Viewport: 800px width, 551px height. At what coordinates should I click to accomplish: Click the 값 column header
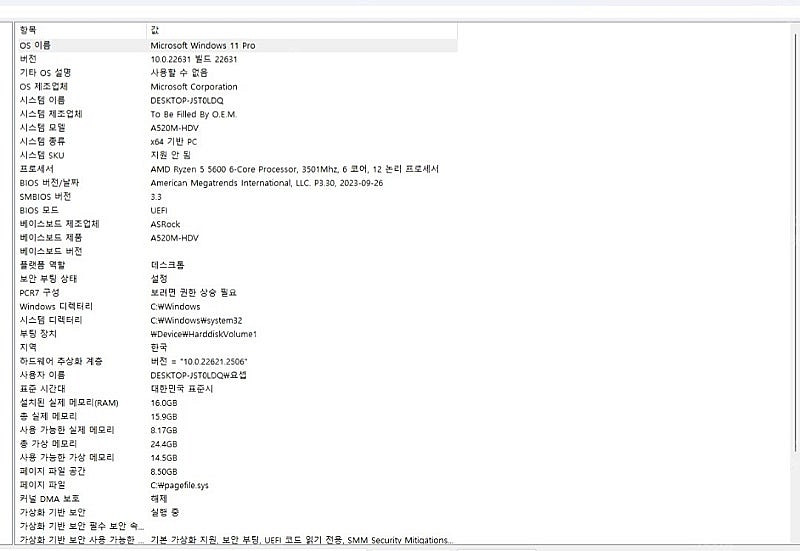tap(155, 31)
